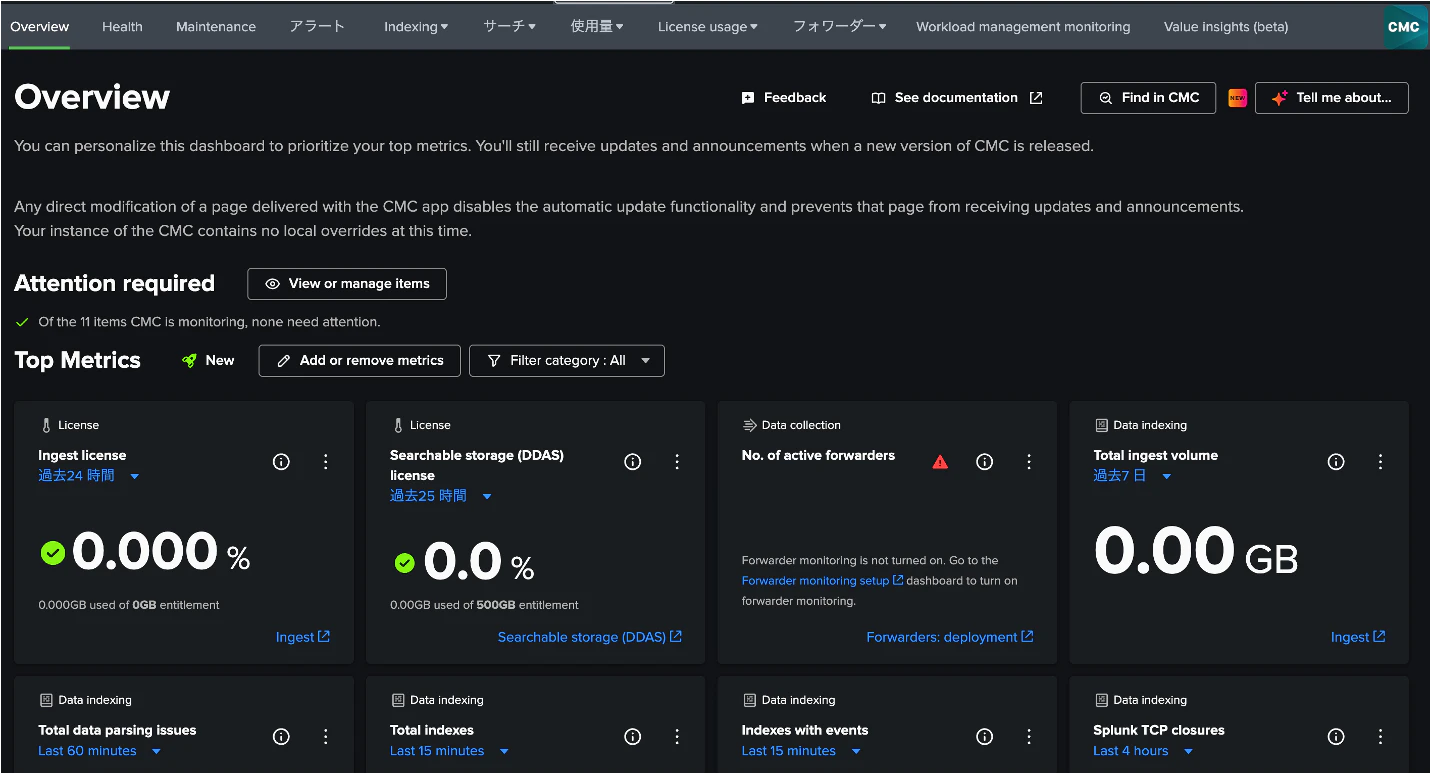Open Ingest link on Total ingest volume card
The image size is (1430, 774).
(1358, 637)
